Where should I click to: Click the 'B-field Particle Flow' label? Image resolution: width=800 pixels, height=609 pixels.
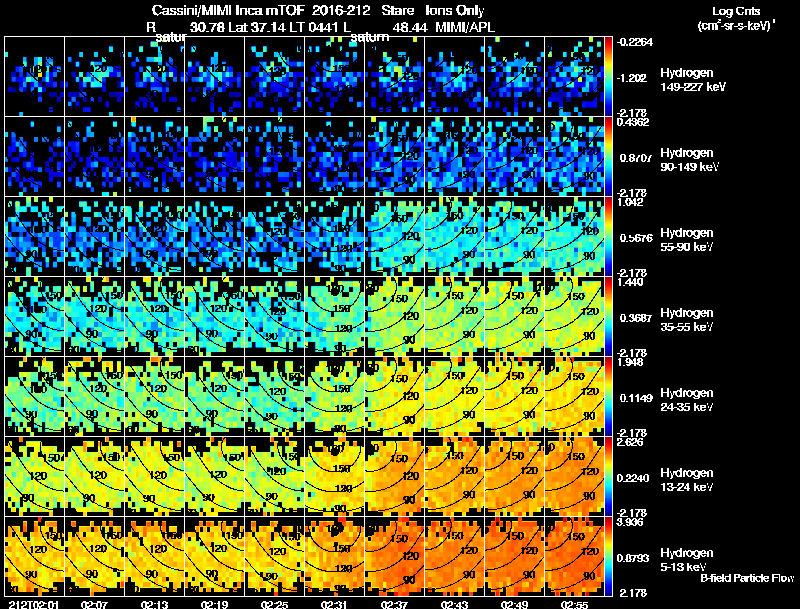pos(747,578)
